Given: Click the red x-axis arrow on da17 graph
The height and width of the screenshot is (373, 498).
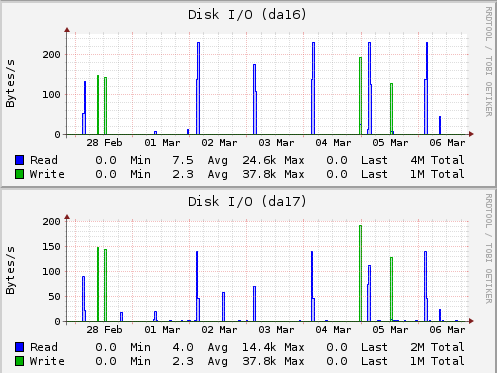Looking at the screenshot, I should pyautogui.click(x=471, y=321).
